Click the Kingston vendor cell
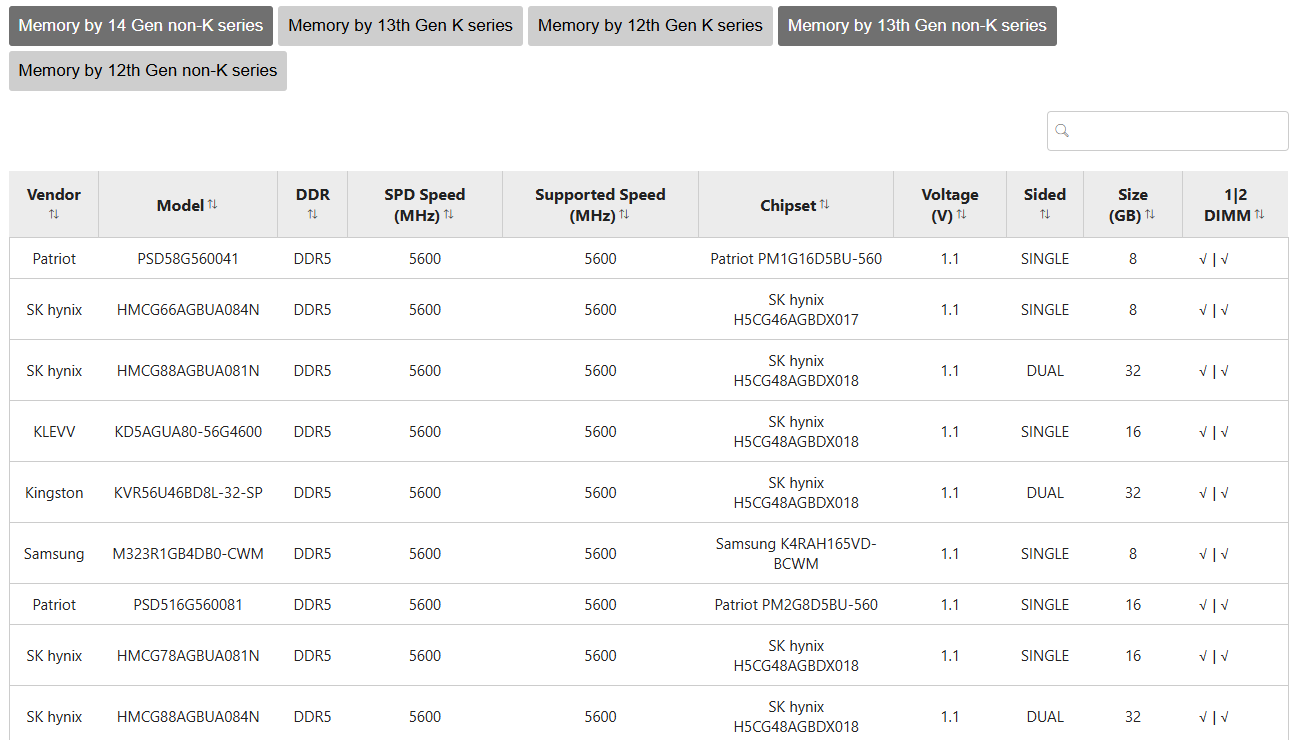Image resolution: width=1297 pixels, height=740 pixels. coord(54,493)
